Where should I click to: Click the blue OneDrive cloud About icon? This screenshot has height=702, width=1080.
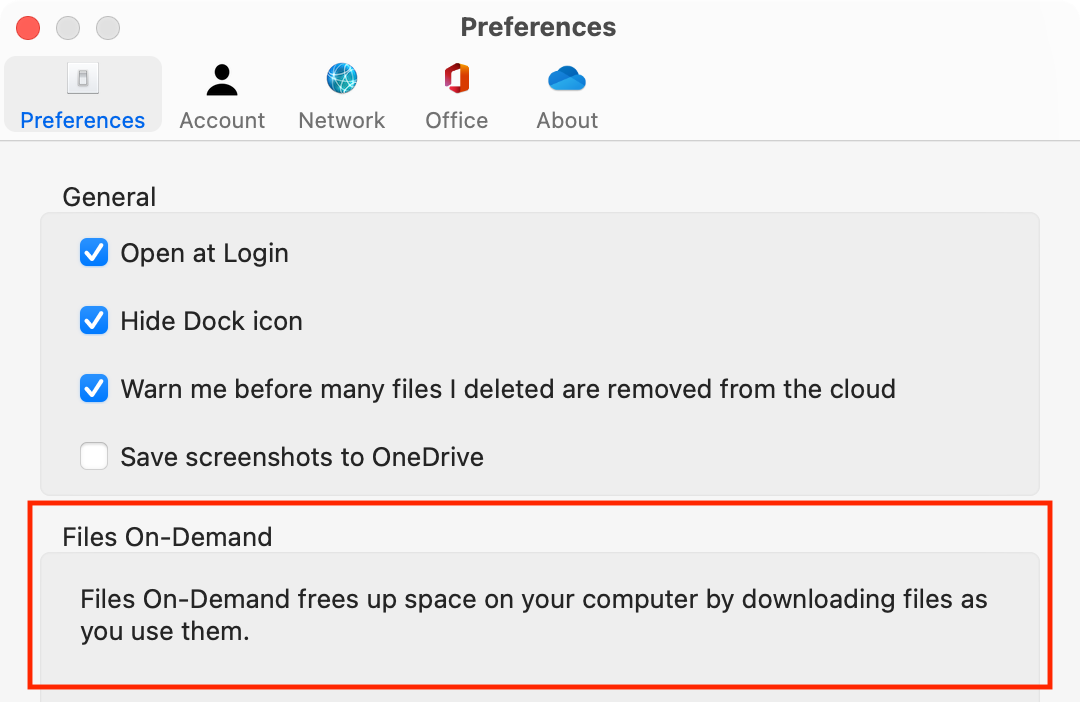[x=567, y=79]
